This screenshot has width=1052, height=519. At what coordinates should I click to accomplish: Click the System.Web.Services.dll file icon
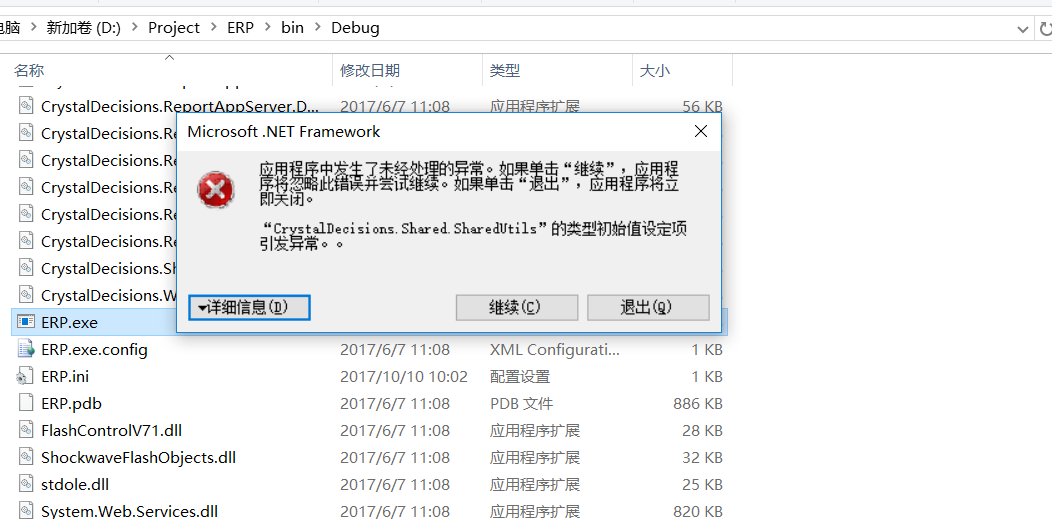[x=25, y=511]
